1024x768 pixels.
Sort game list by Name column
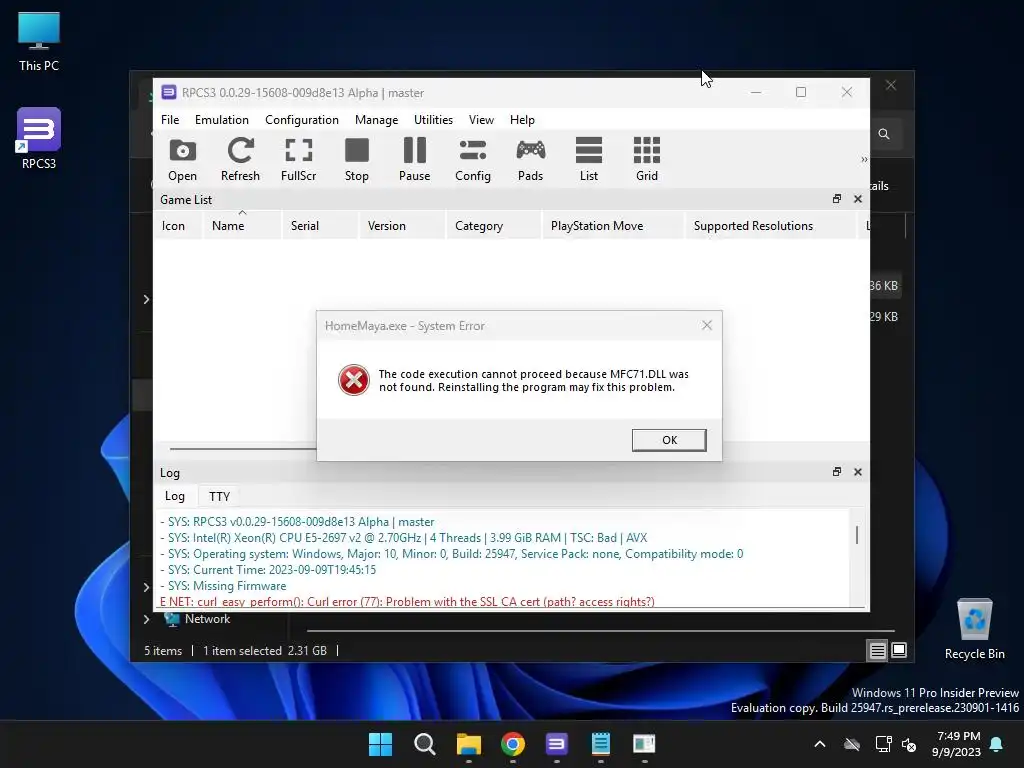[x=242, y=225]
